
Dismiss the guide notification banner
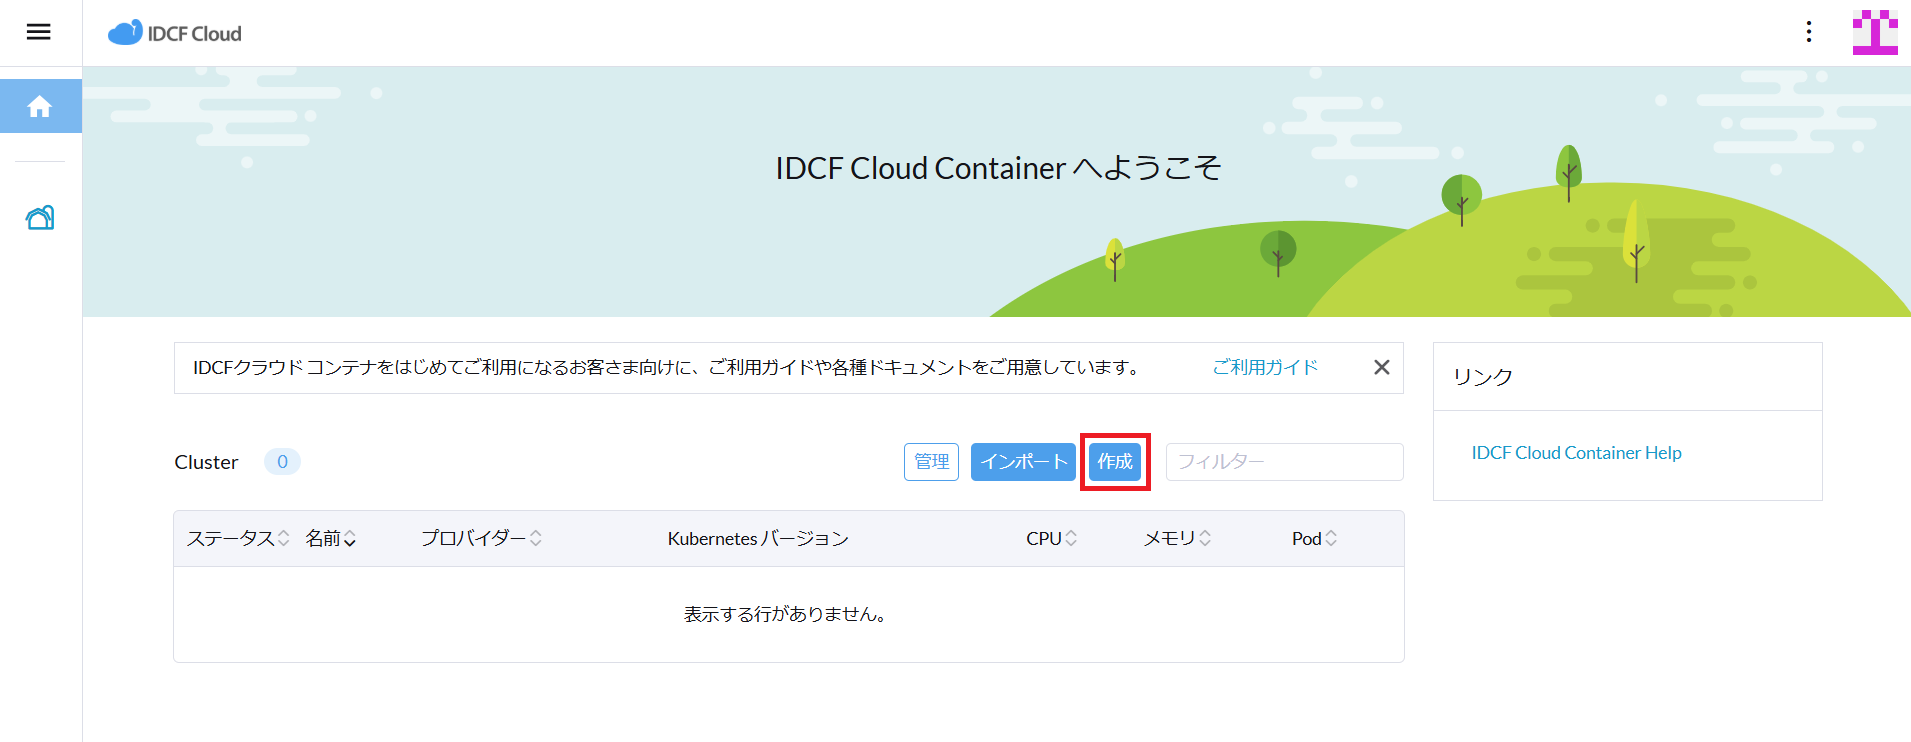1381,367
